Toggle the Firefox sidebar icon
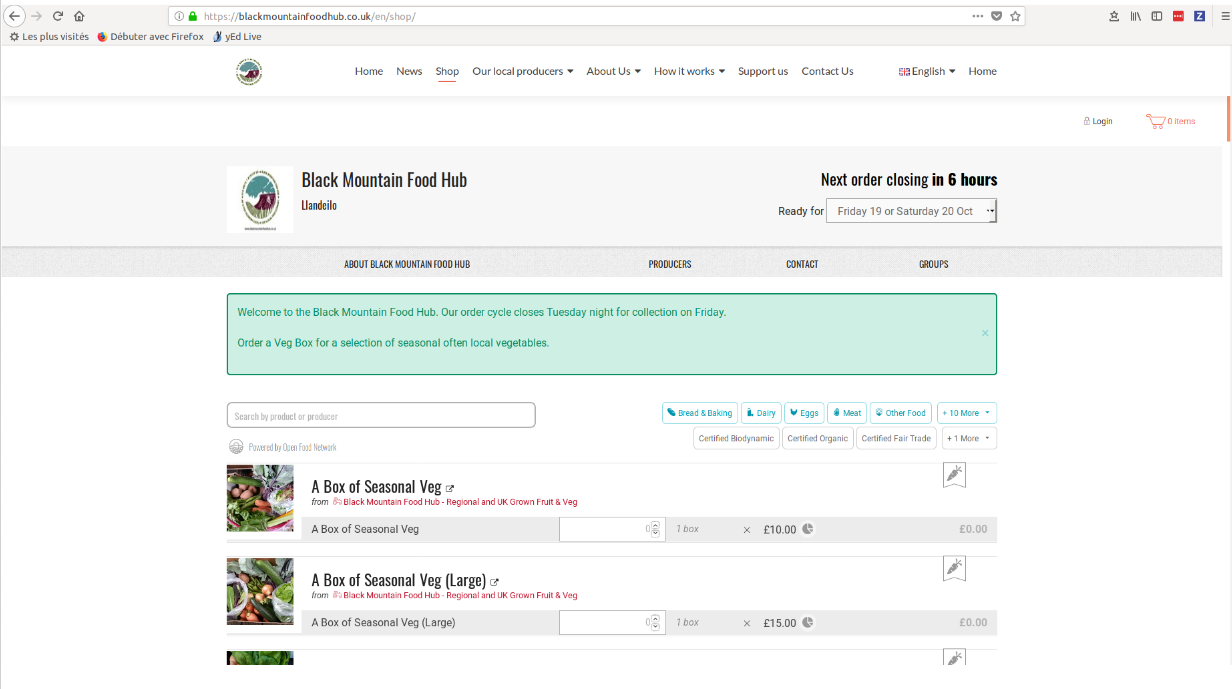This screenshot has width=1232, height=689. pos(1157,16)
